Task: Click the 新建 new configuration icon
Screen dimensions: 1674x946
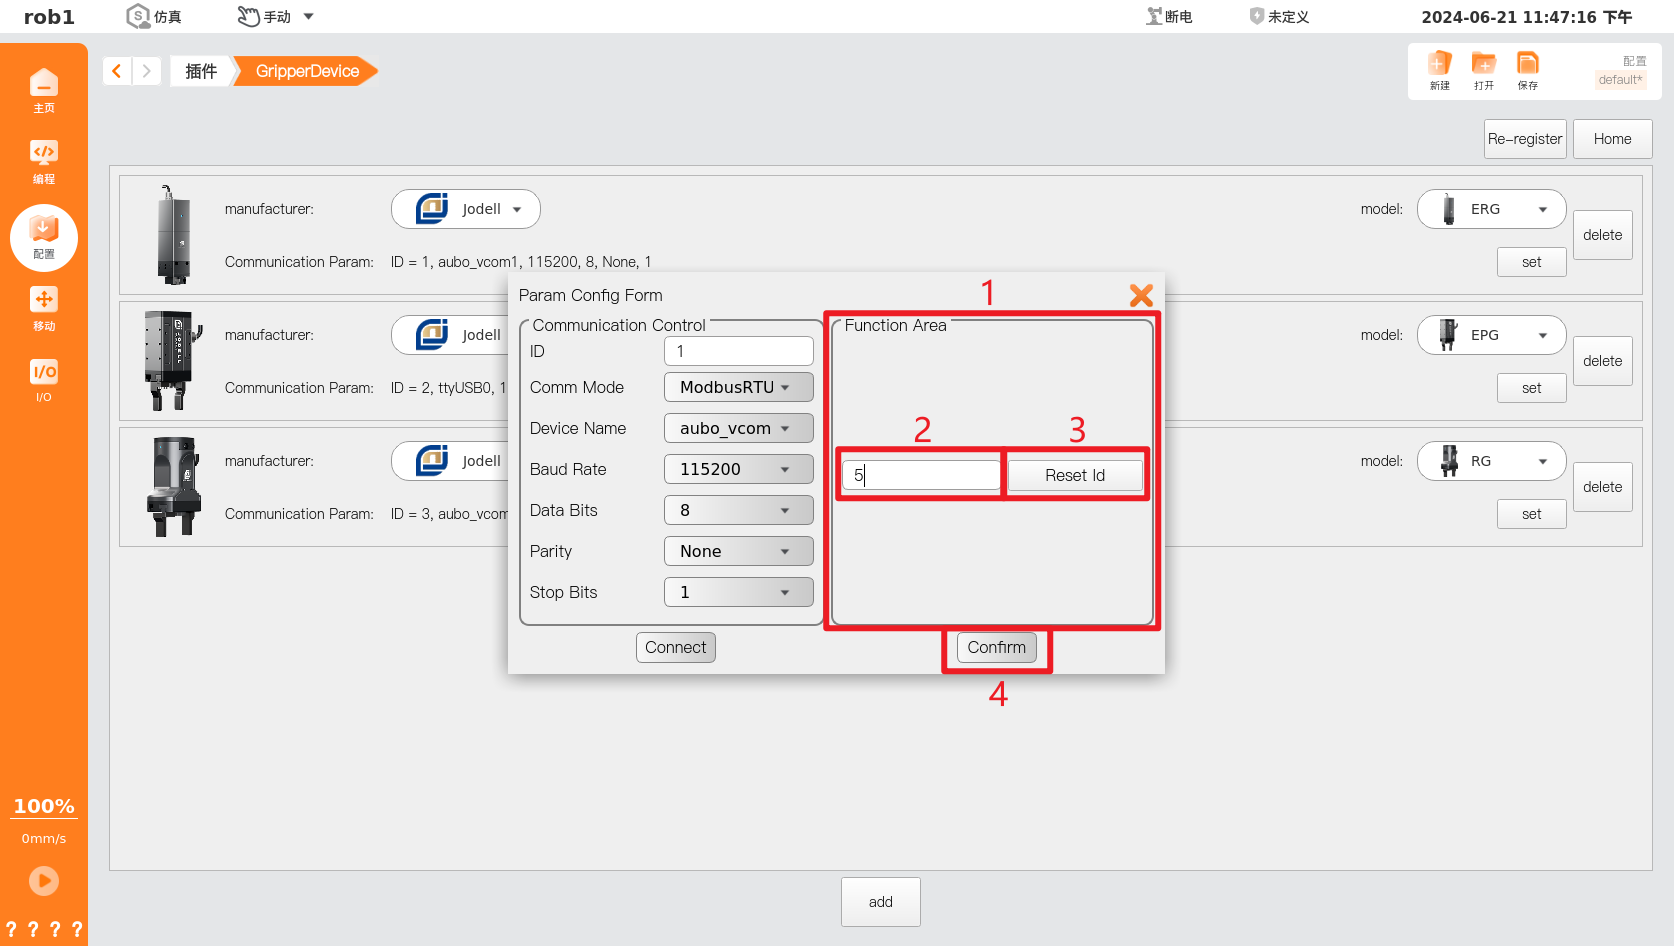Action: click(1439, 70)
